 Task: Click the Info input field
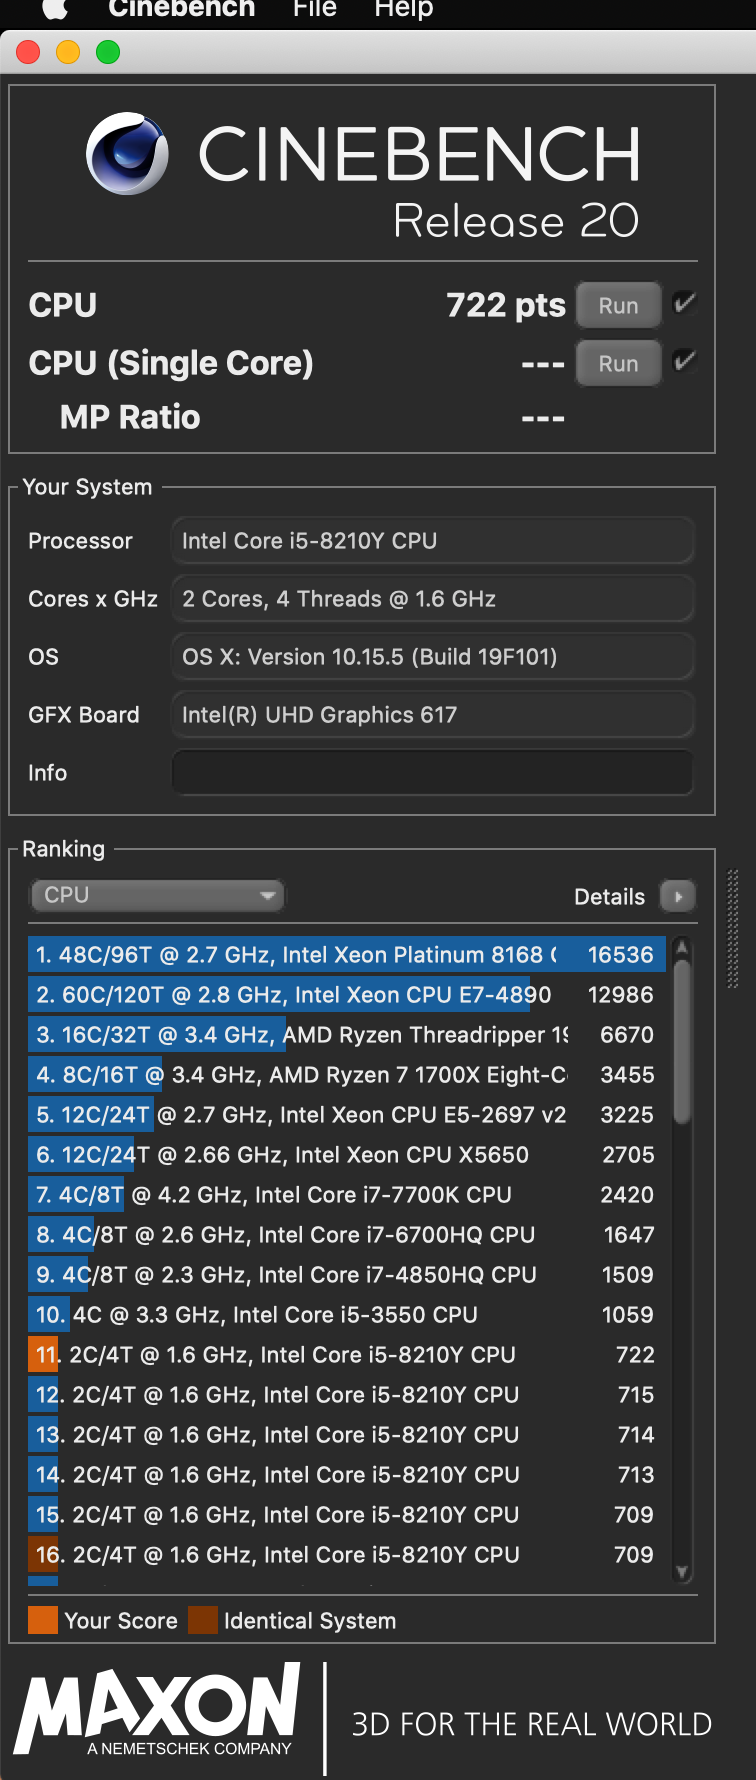pos(432,773)
